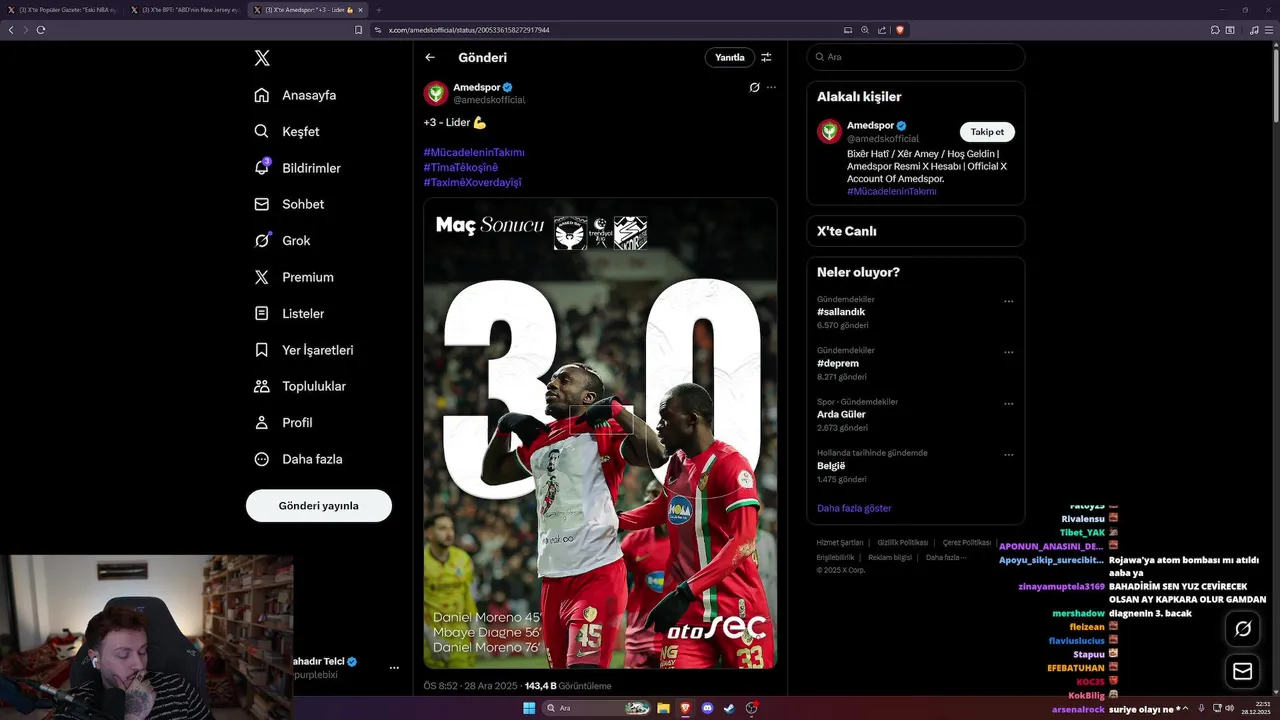This screenshot has height=720, width=1280.
Task: Open the 3-0 match result image
Action: 600,433
